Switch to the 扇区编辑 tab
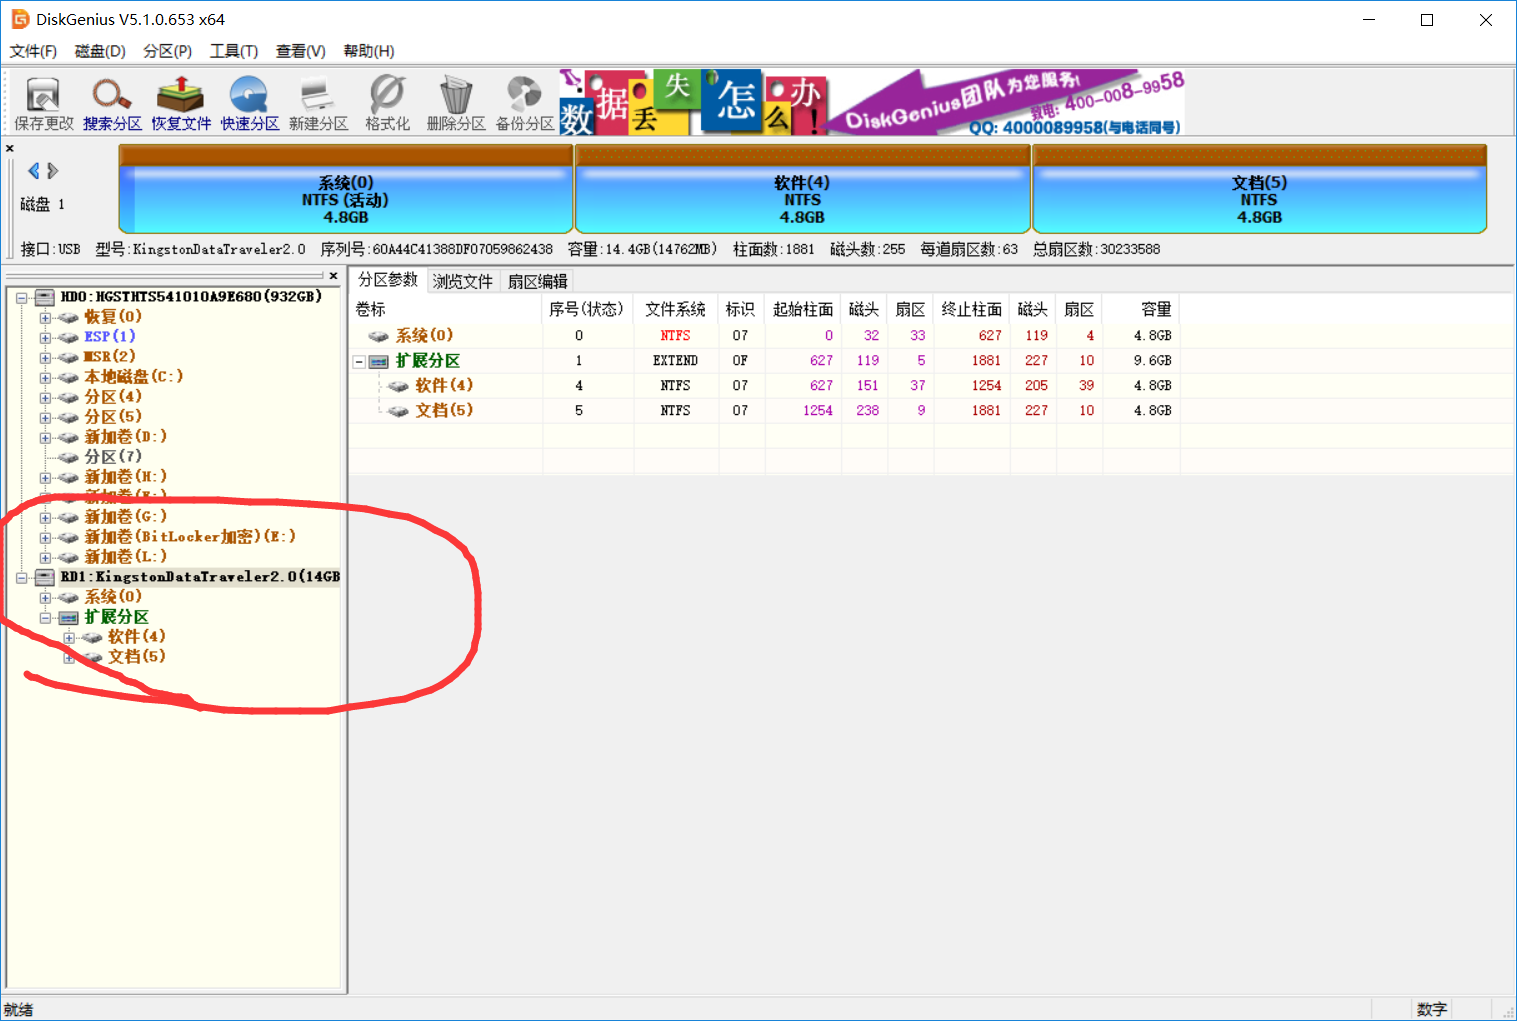 pyautogui.click(x=538, y=282)
